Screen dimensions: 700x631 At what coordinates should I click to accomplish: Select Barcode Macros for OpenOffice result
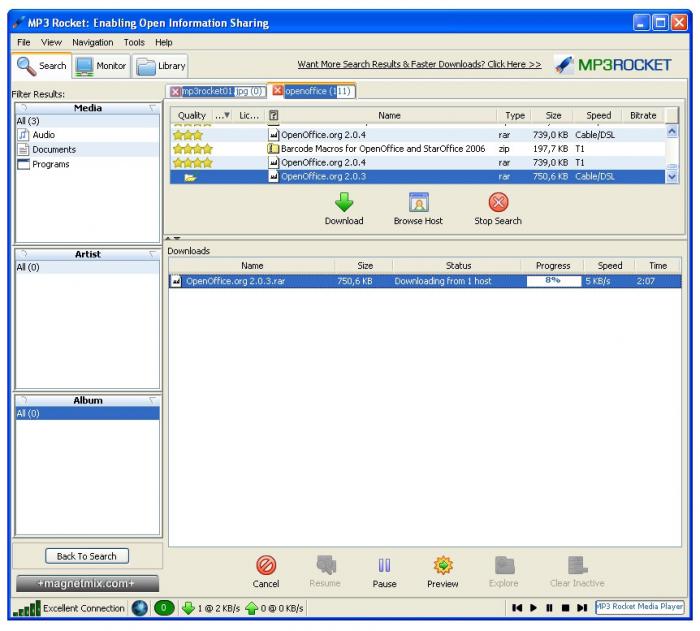(x=417, y=149)
